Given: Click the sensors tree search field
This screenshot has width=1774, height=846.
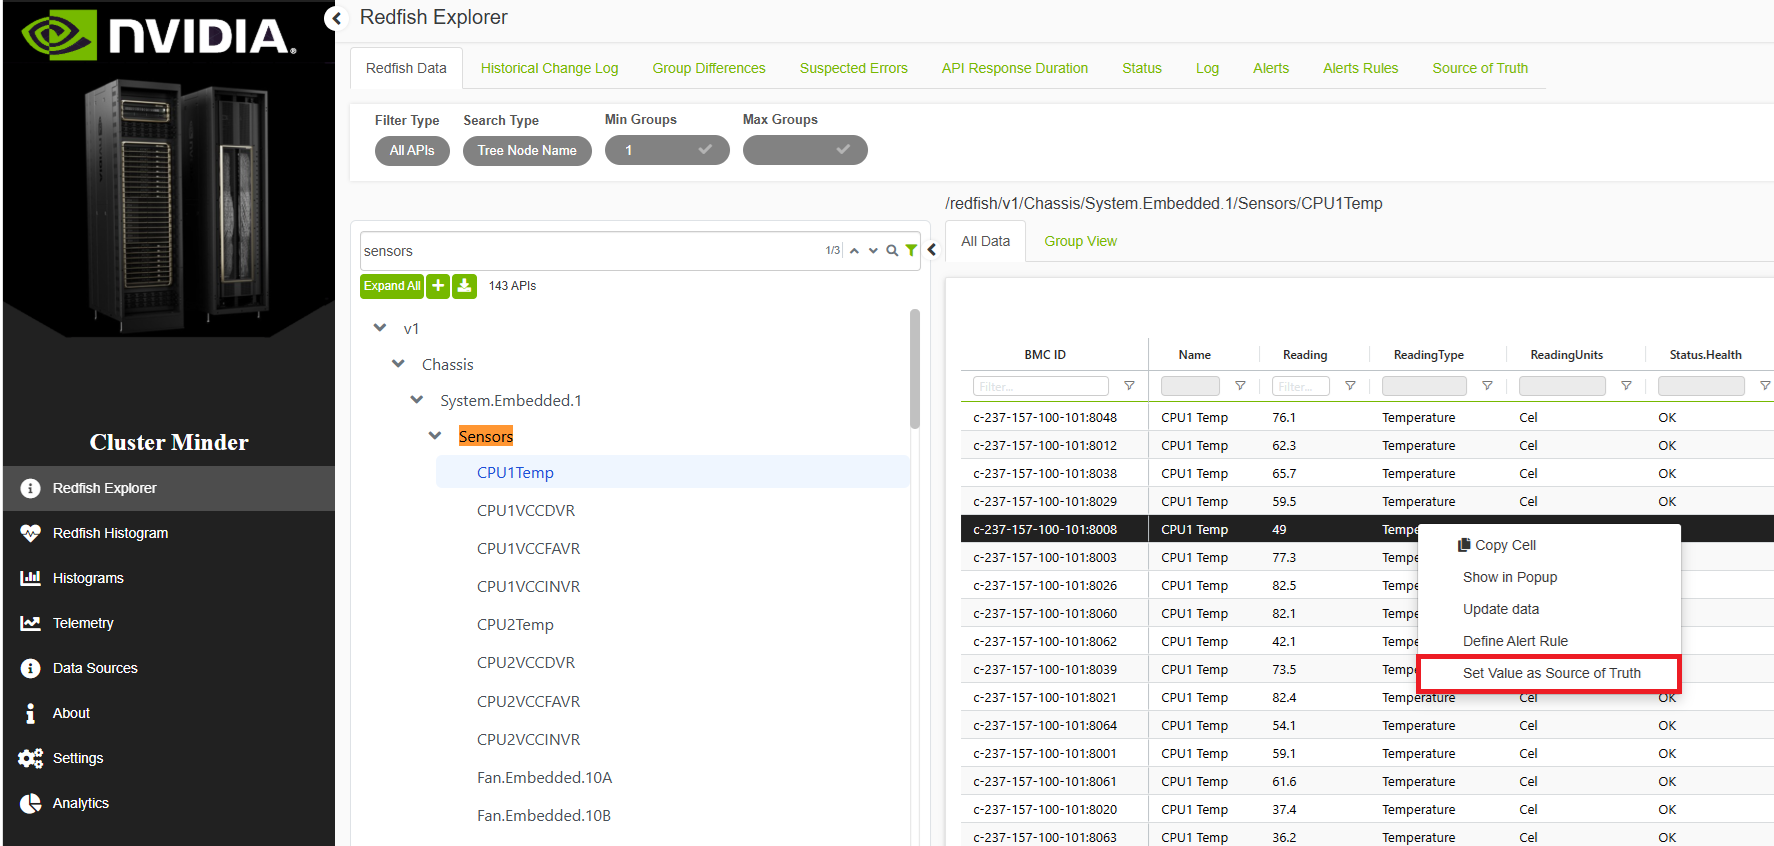Looking at the screenshot, I should 592,251.
